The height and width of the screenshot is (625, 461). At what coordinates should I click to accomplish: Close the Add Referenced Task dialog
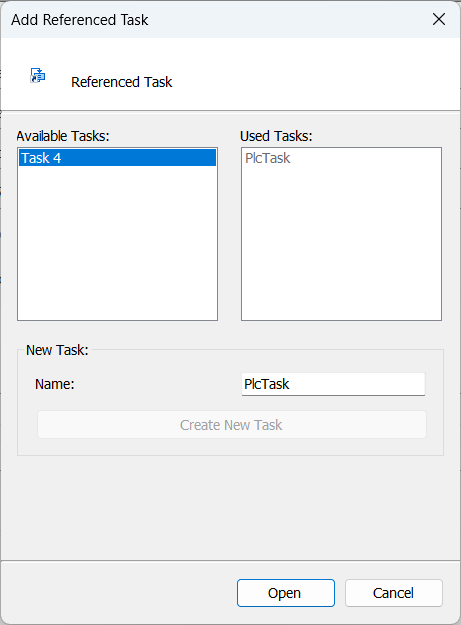(439, 19)
